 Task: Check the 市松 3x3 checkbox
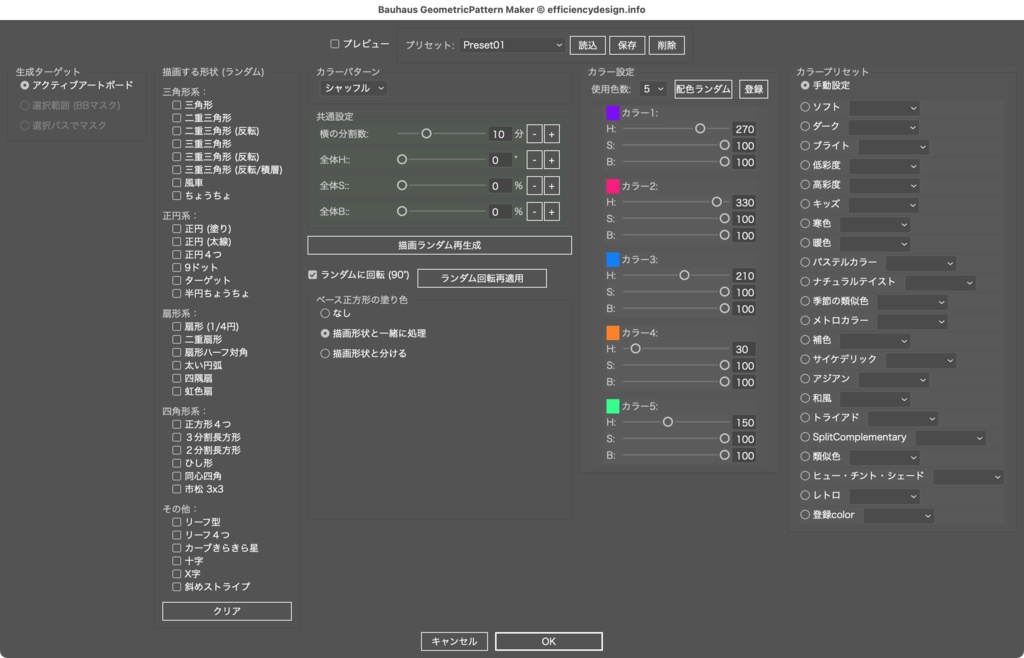(176, 489)
